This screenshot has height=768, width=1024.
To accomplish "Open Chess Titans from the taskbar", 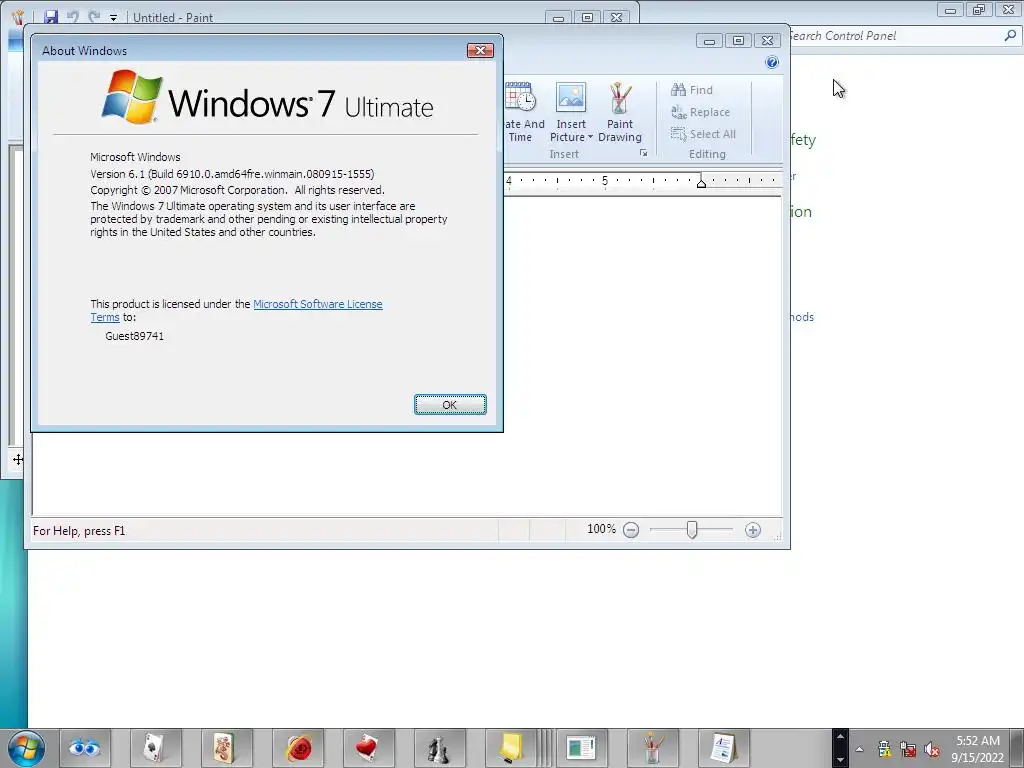I will coord(440,748).
